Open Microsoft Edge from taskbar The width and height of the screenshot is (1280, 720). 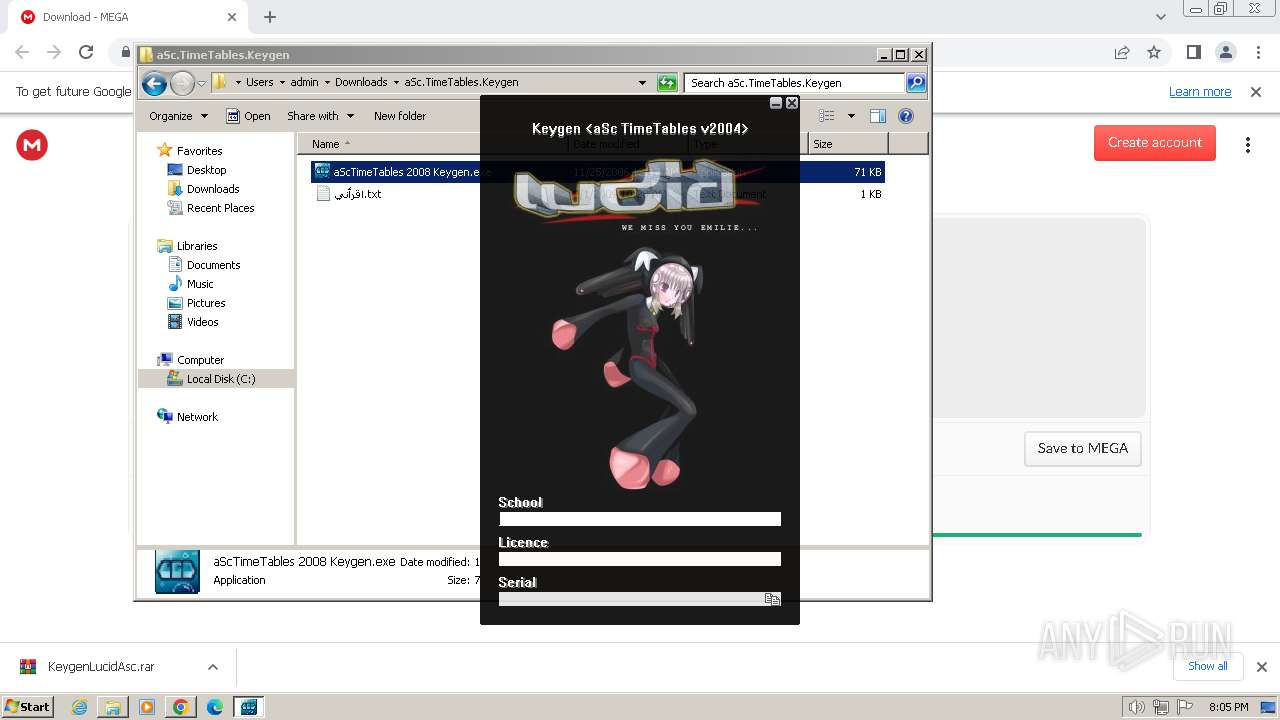click(214, 707)
